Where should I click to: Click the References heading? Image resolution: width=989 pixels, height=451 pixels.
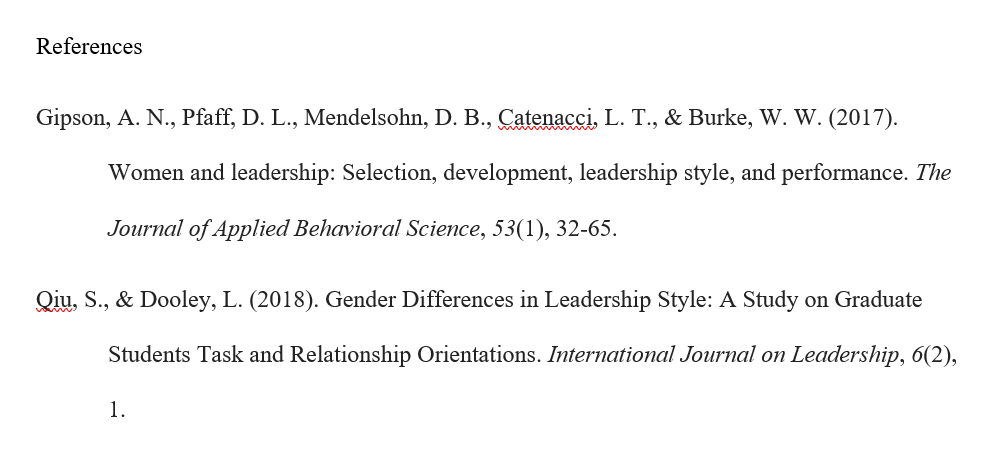pyautogui.click(x=89, y=47)
